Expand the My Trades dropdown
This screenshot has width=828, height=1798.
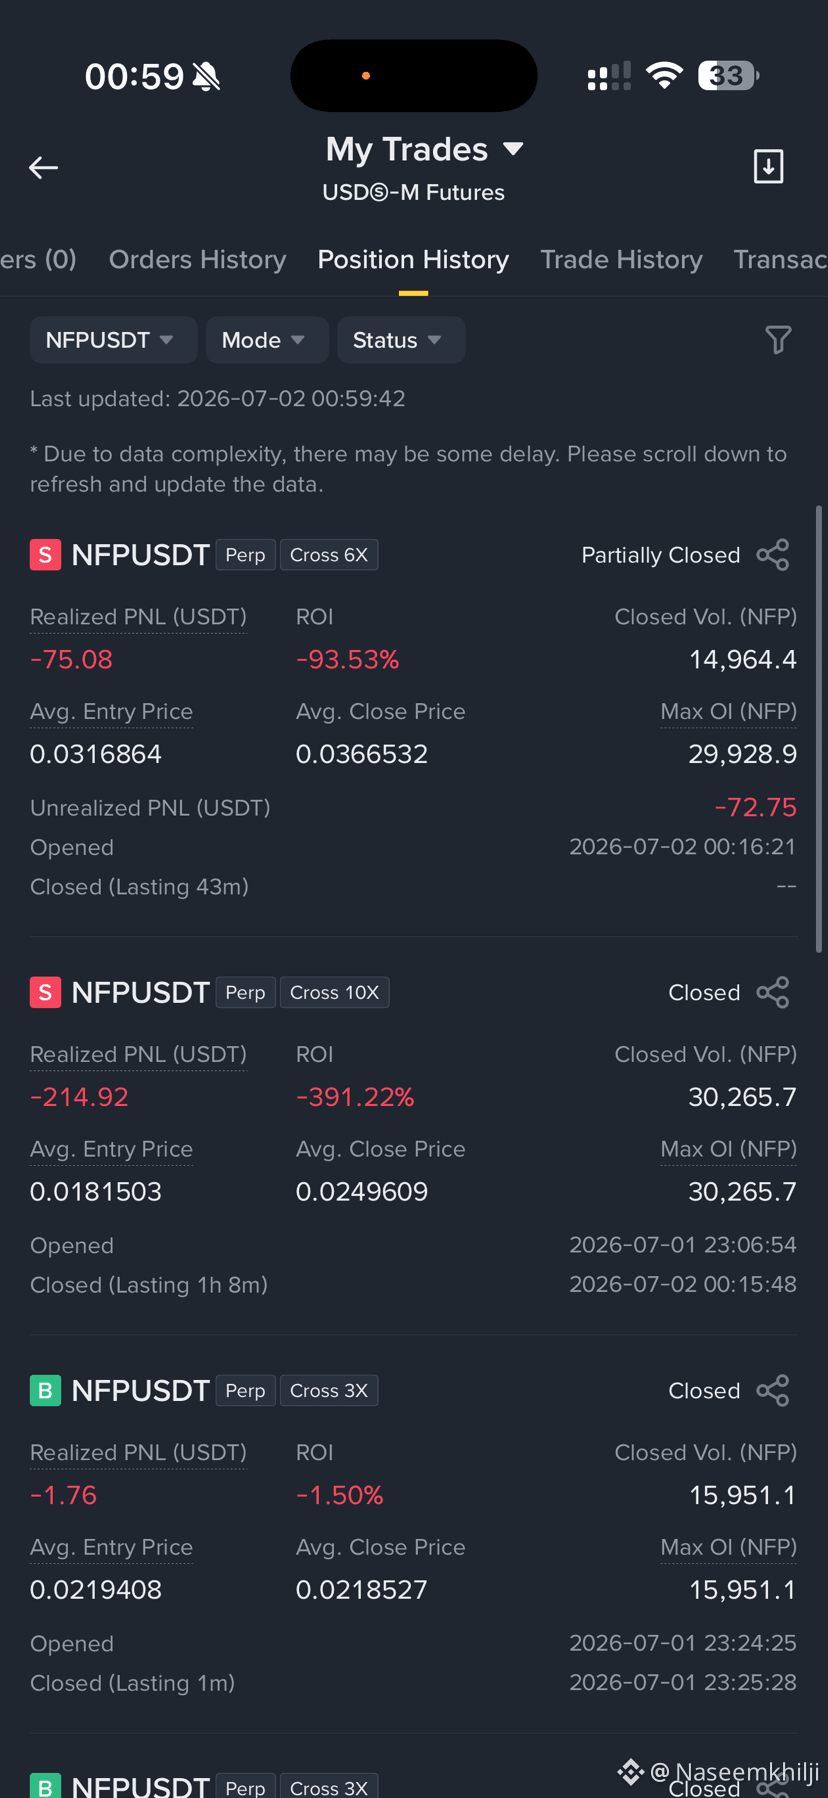coord(425,150)
